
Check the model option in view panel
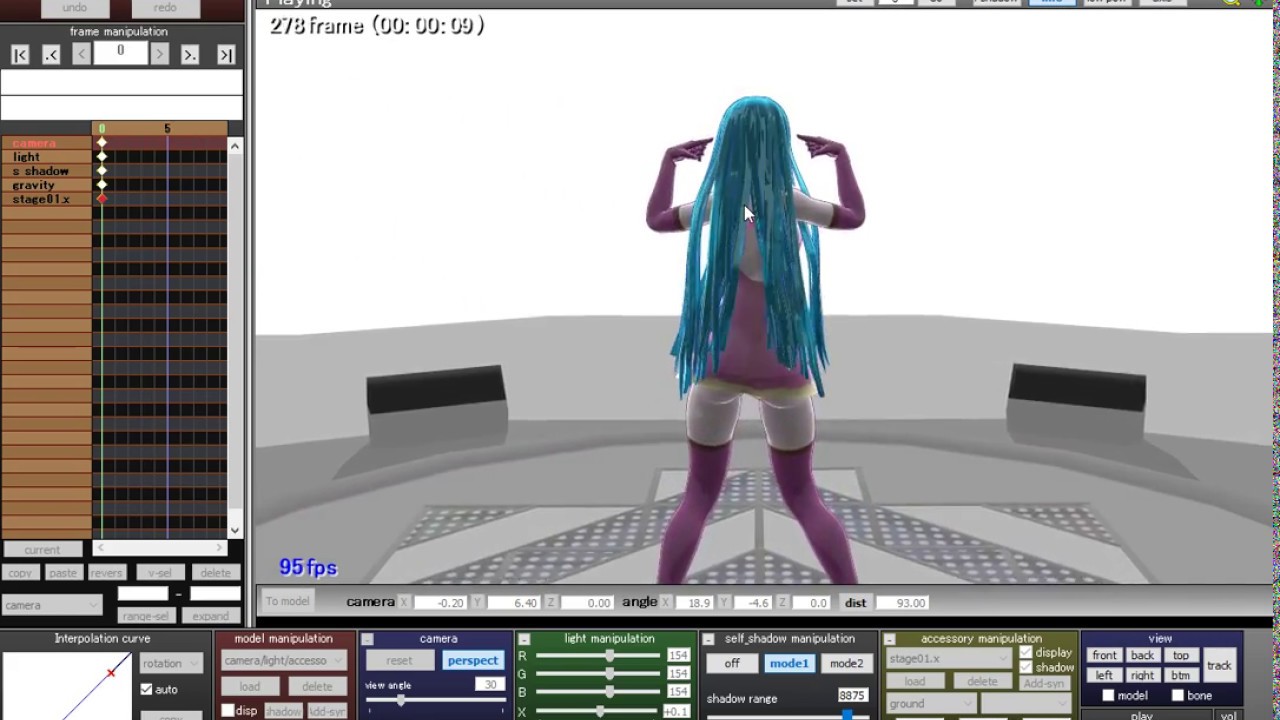1108,695
